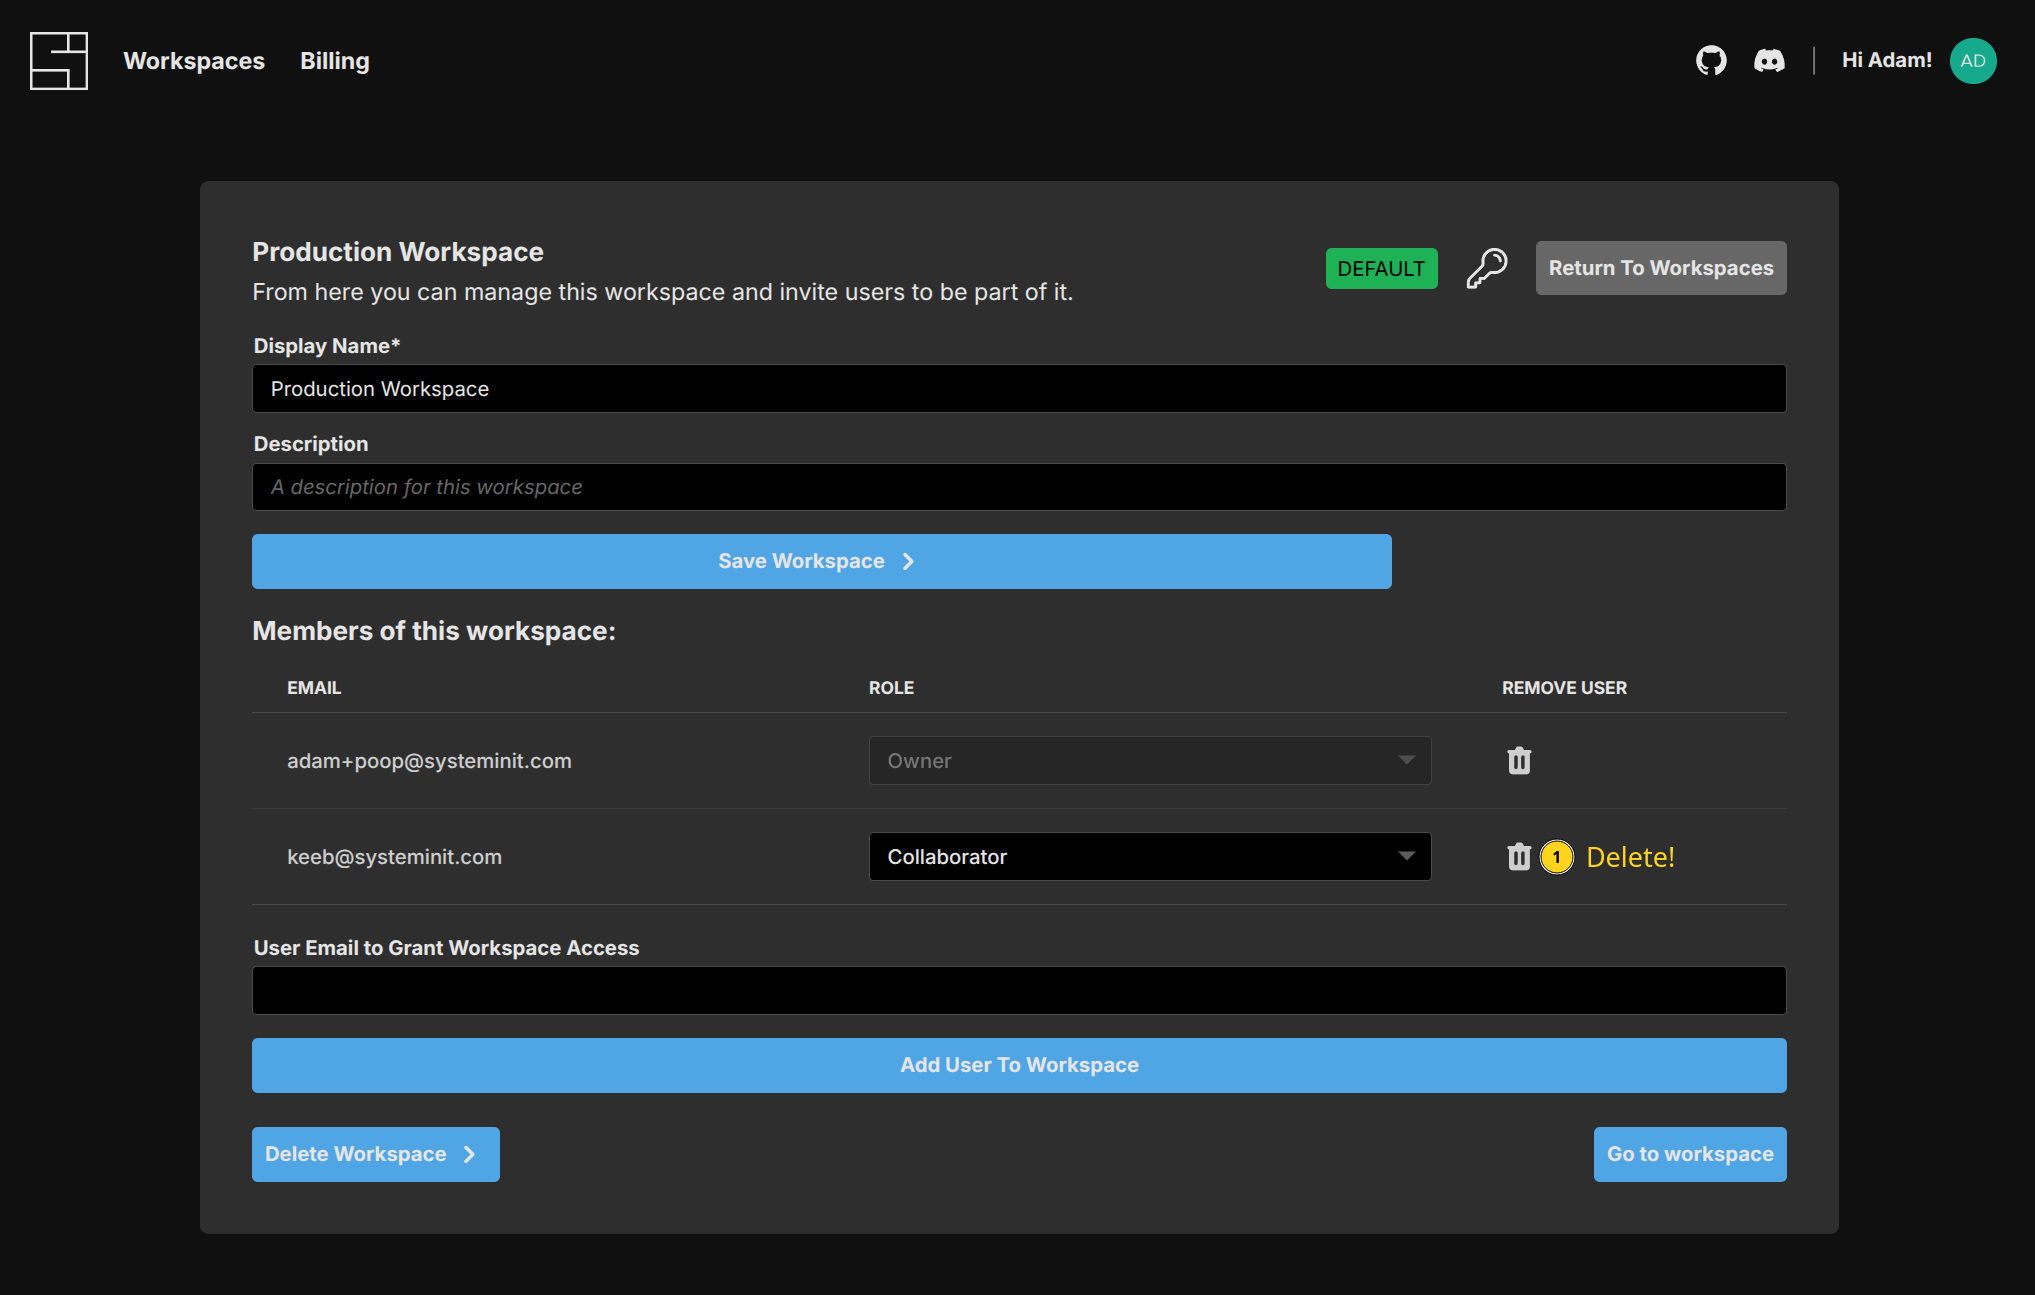Click the key icon for API tokens
2035x1295 pixels.
[x=1486, y=268]
